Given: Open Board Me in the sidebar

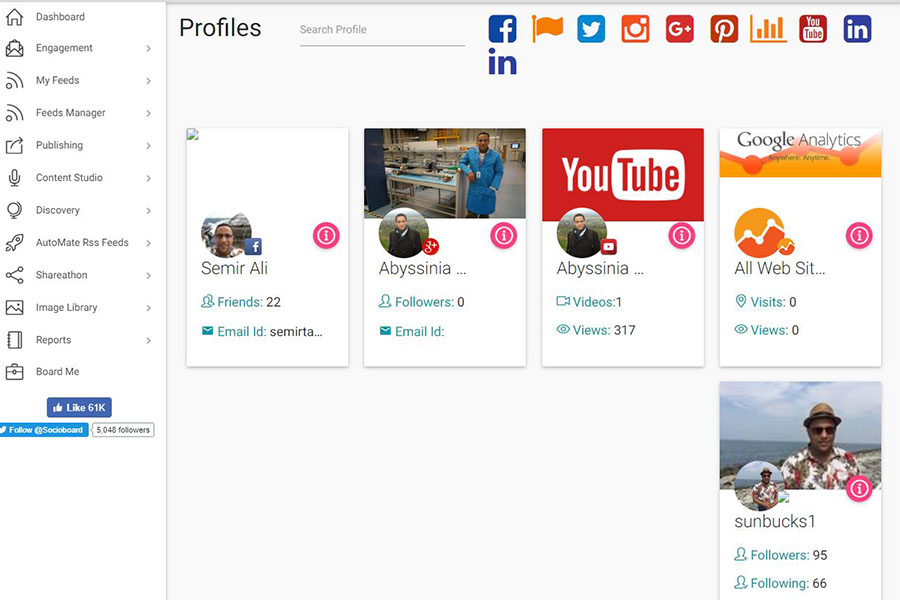Looking at the screenshot, I should (x=57, y=371).
